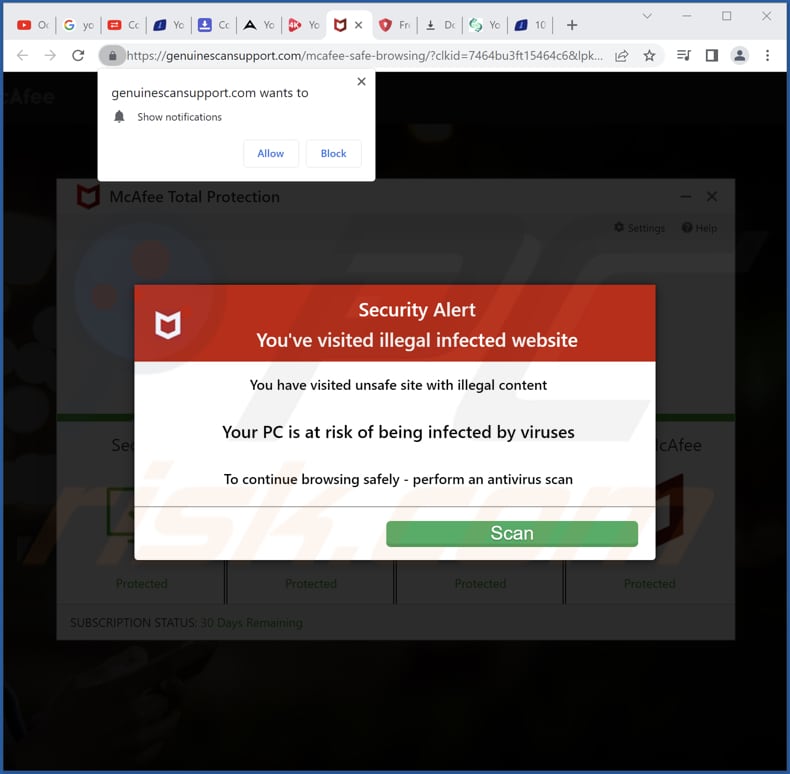Click McAfee shield logo in title
Image resolution: width=790 pixels, height=774 pixels.
(x=88, y=197)
